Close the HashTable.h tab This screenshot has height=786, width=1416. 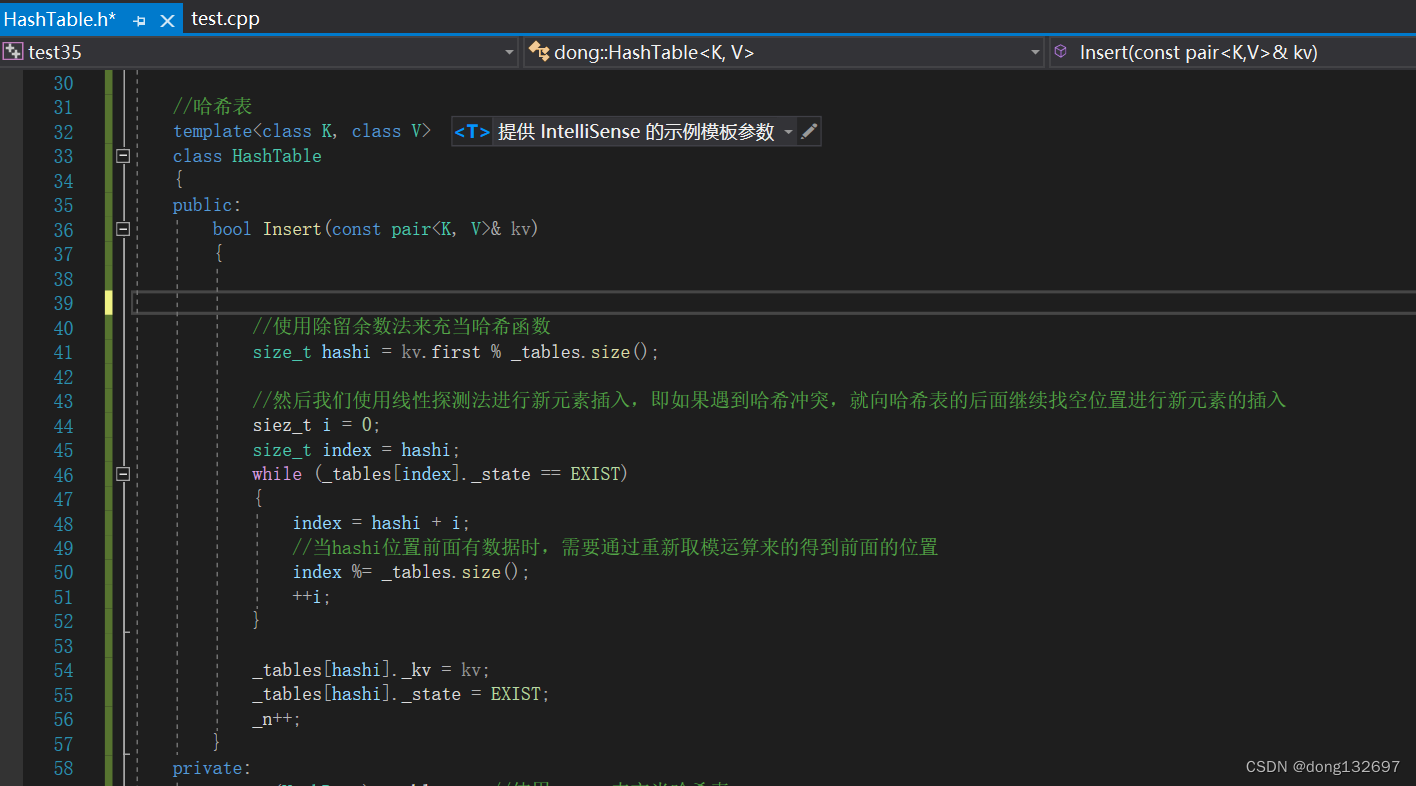(167, 20)
